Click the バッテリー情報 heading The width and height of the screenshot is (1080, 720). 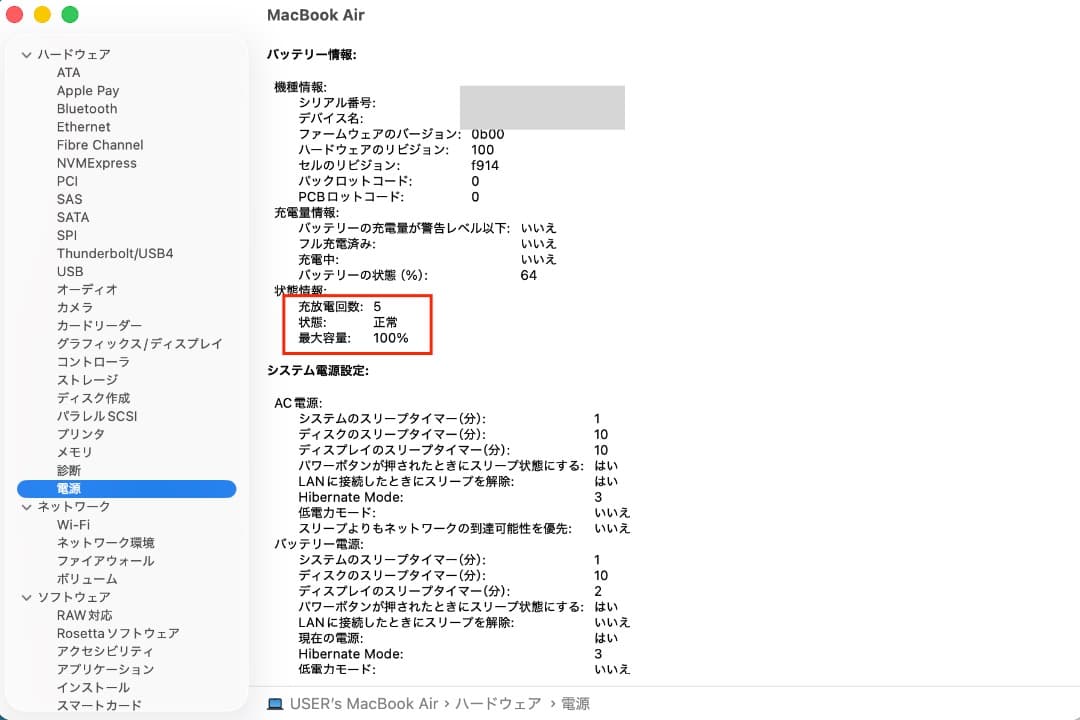pos(311,54)
